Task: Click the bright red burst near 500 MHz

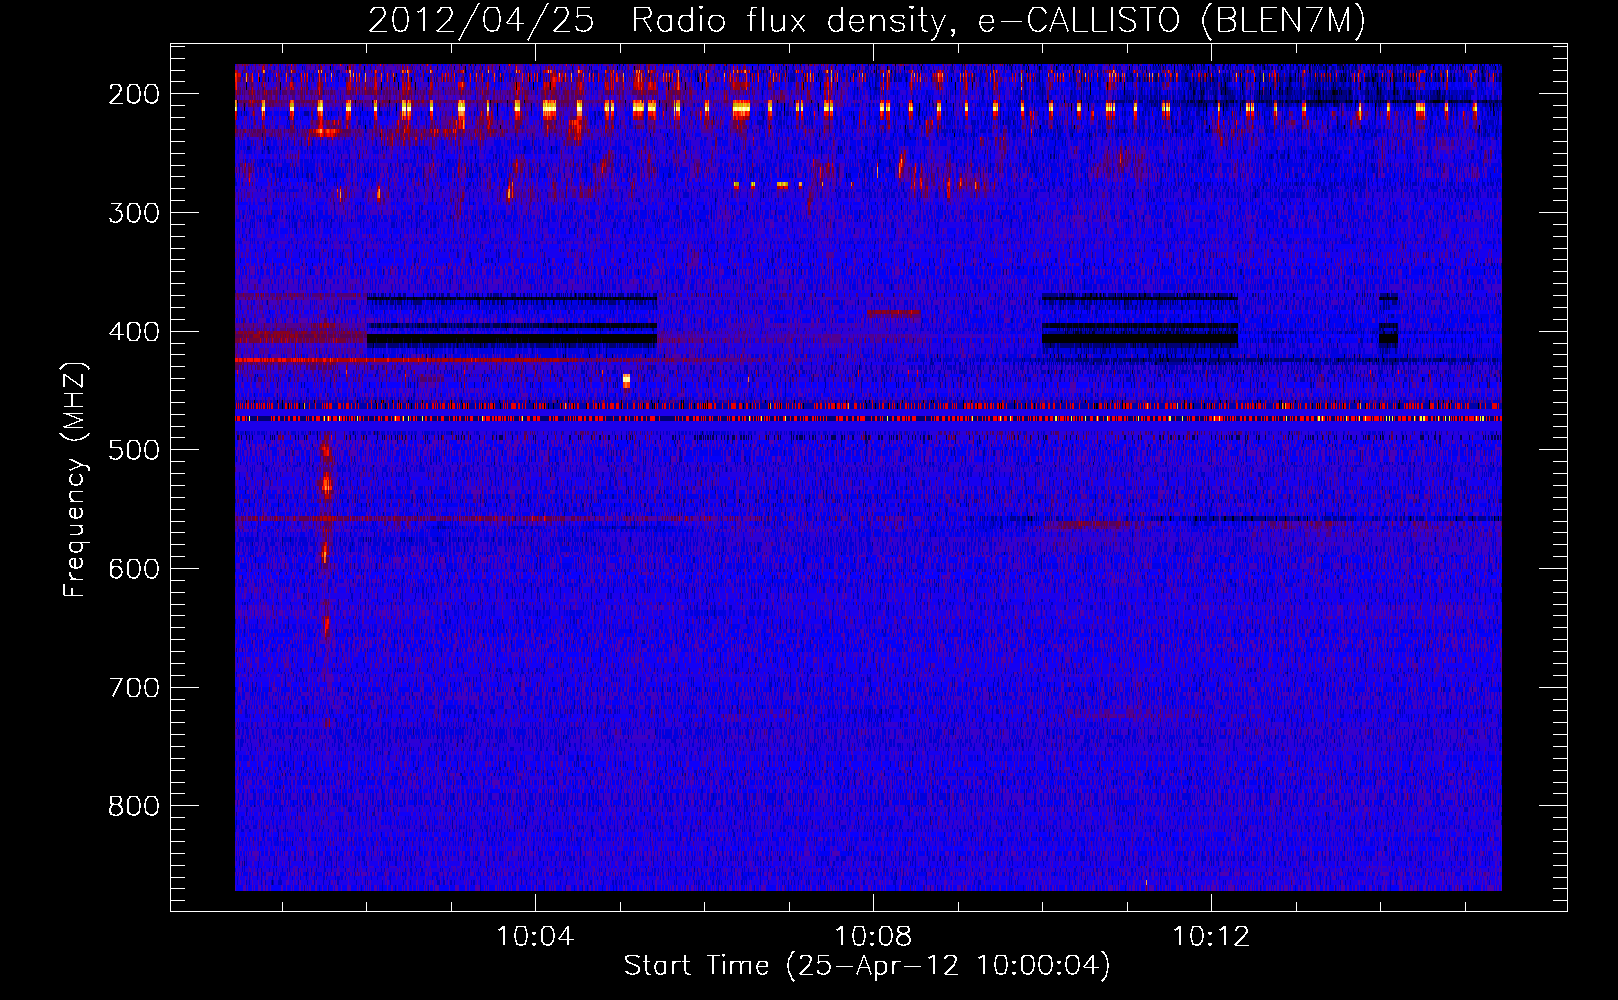Action: pos(326,487)
